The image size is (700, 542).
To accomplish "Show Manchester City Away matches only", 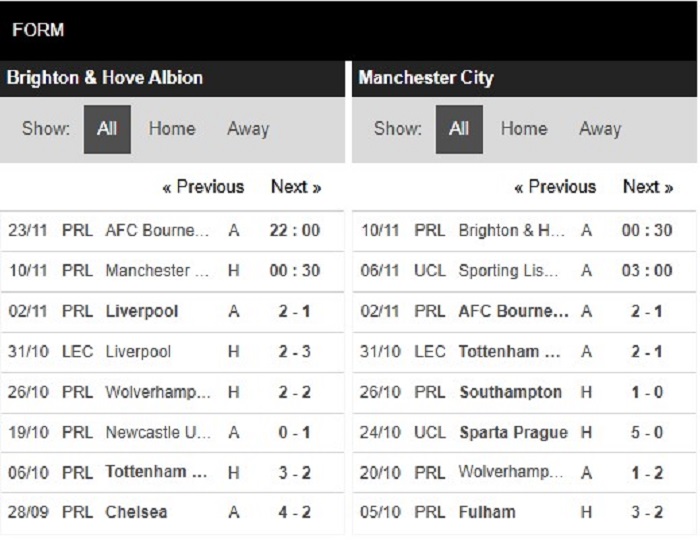I will pos(600,129).
